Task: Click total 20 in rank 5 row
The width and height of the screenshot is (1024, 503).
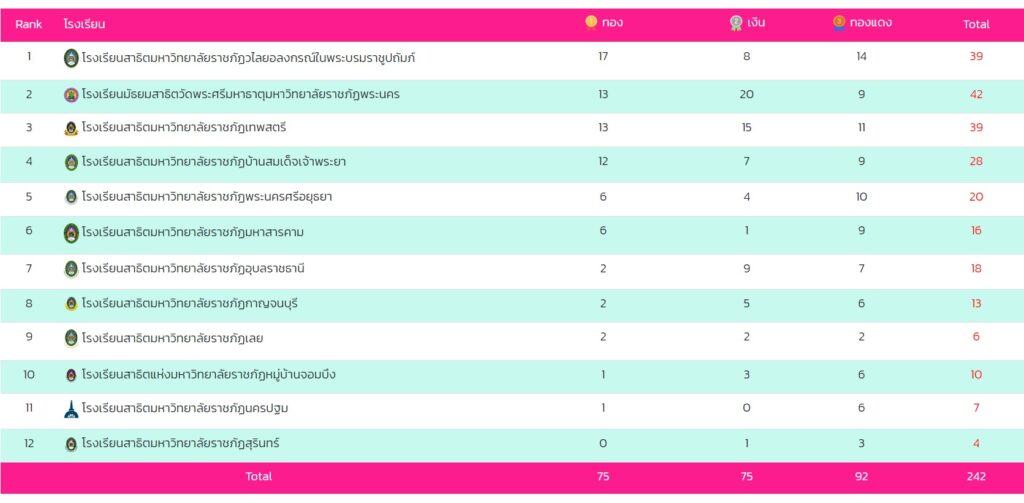Action: click(976, 197)
